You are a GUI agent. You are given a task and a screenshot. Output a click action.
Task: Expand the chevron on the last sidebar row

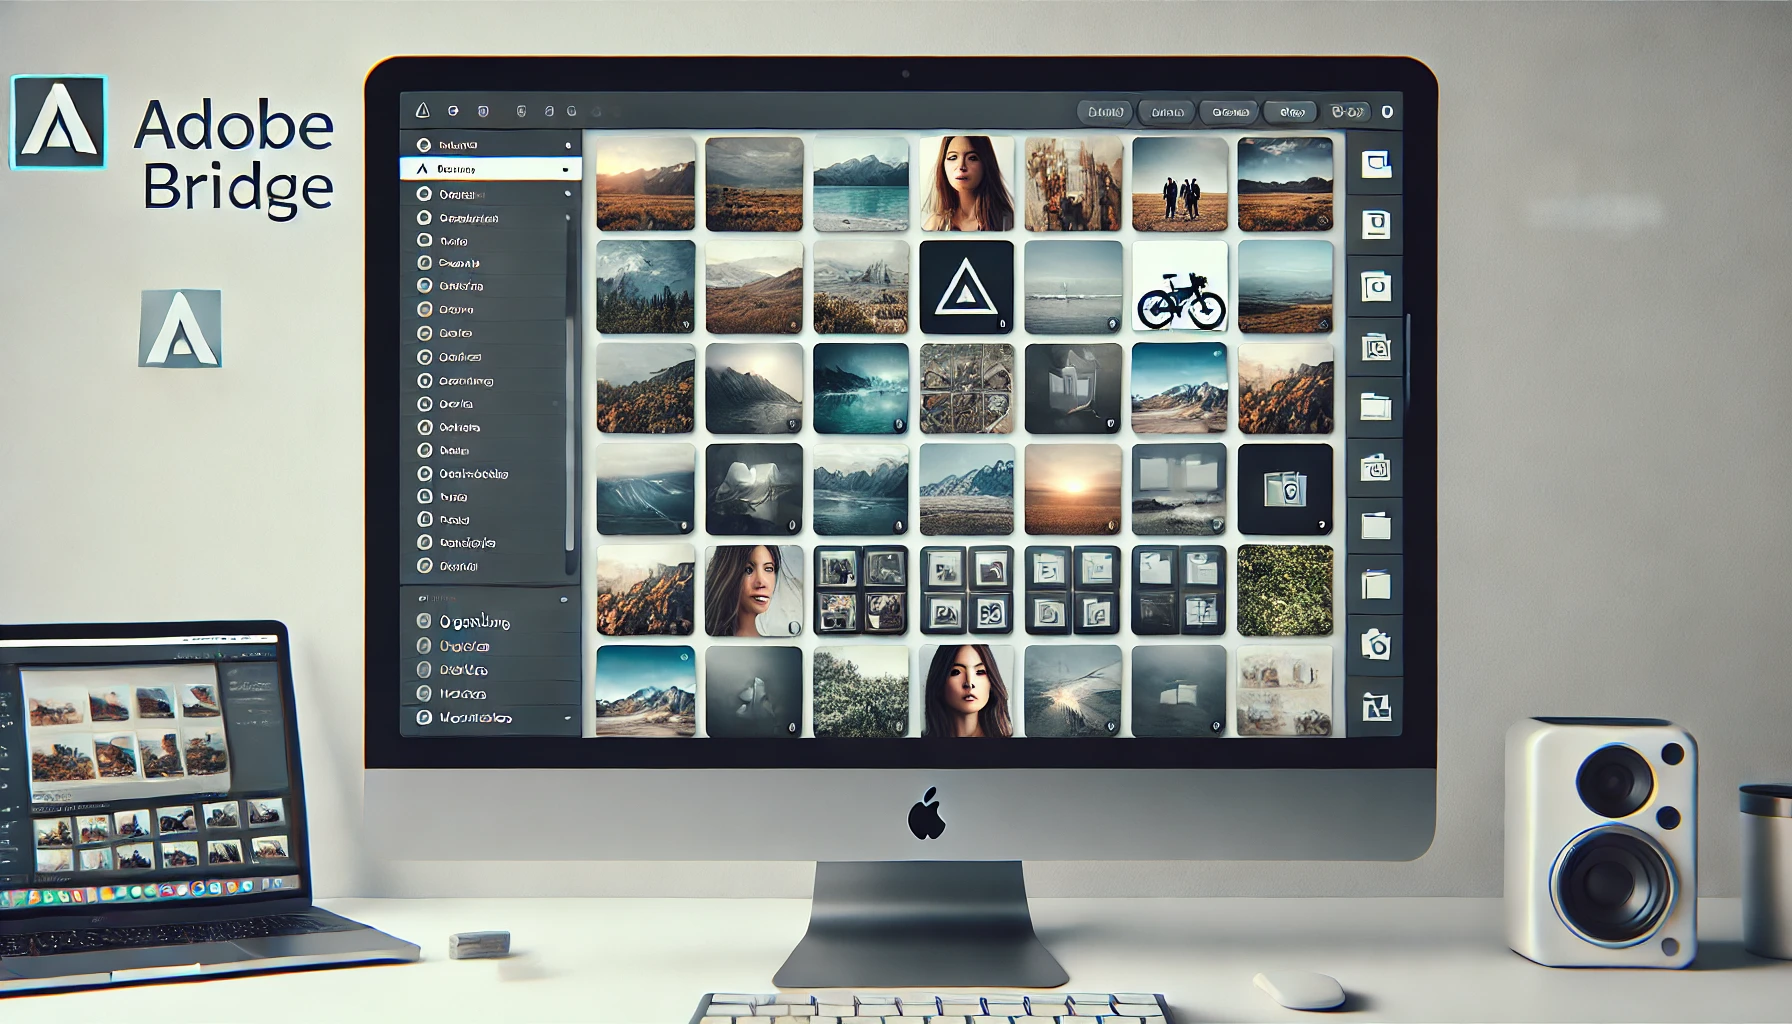[567, 718]
